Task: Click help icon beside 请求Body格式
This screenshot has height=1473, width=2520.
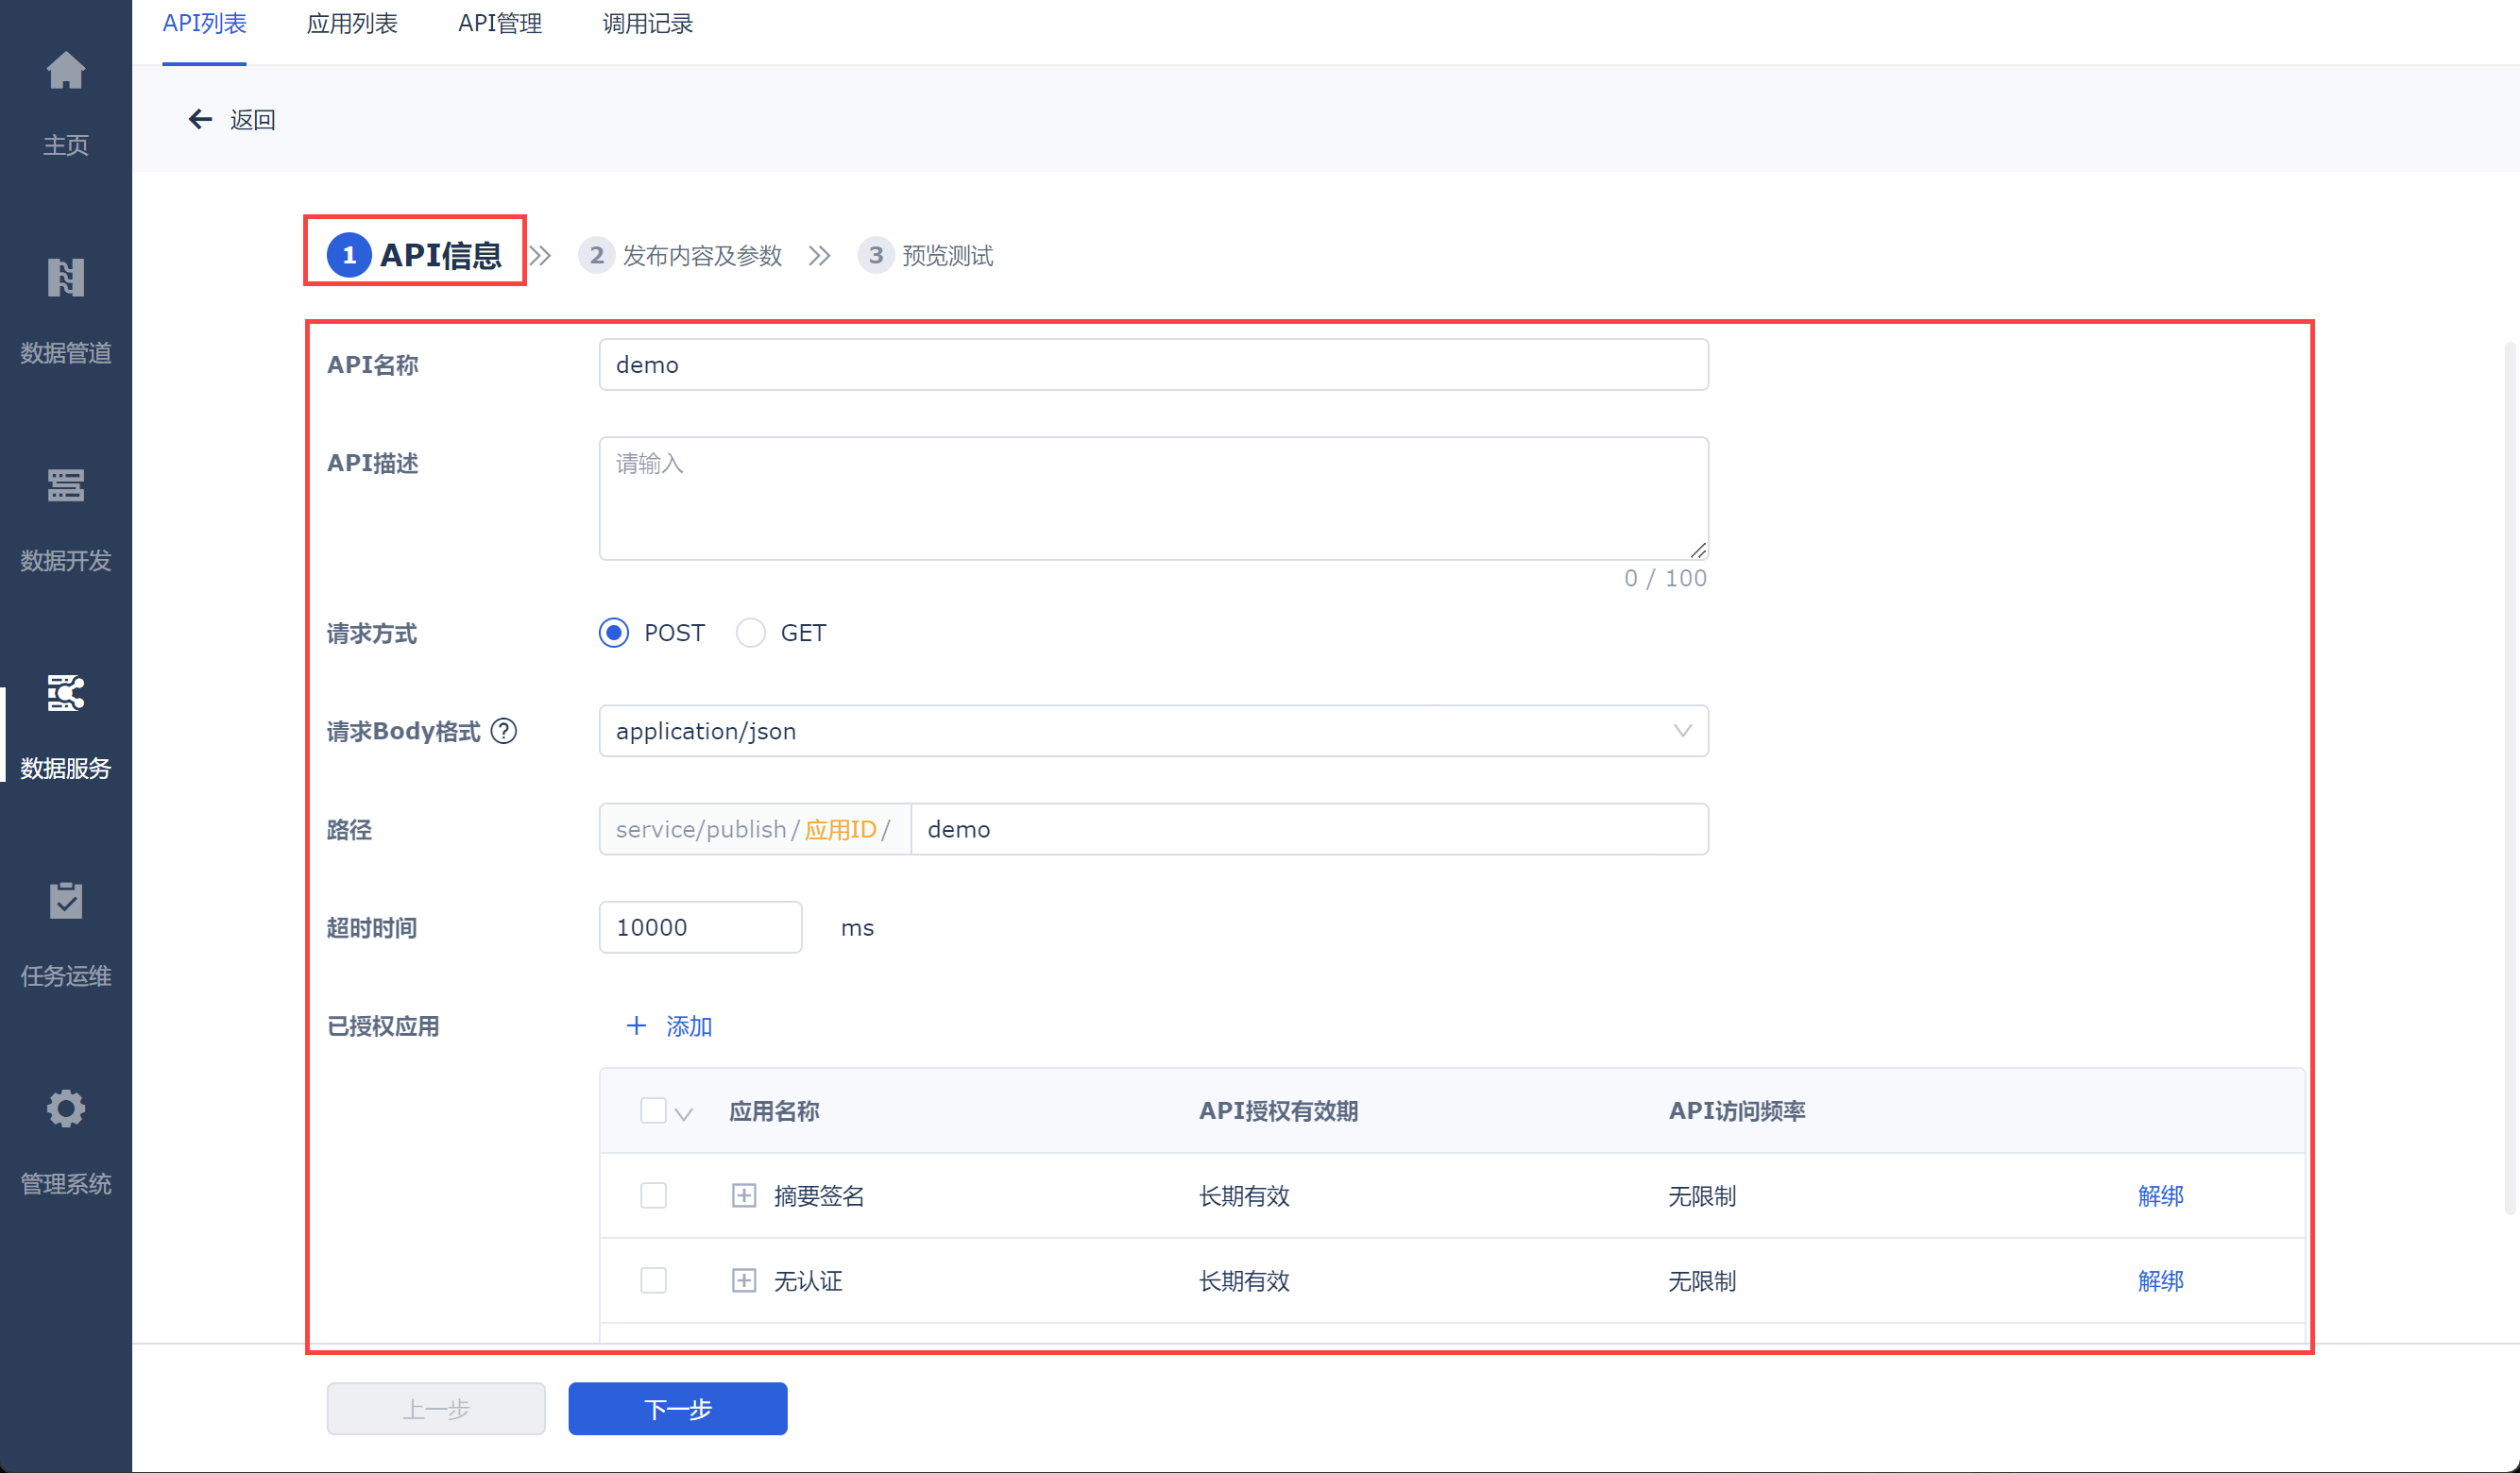Action: (504, 732)
